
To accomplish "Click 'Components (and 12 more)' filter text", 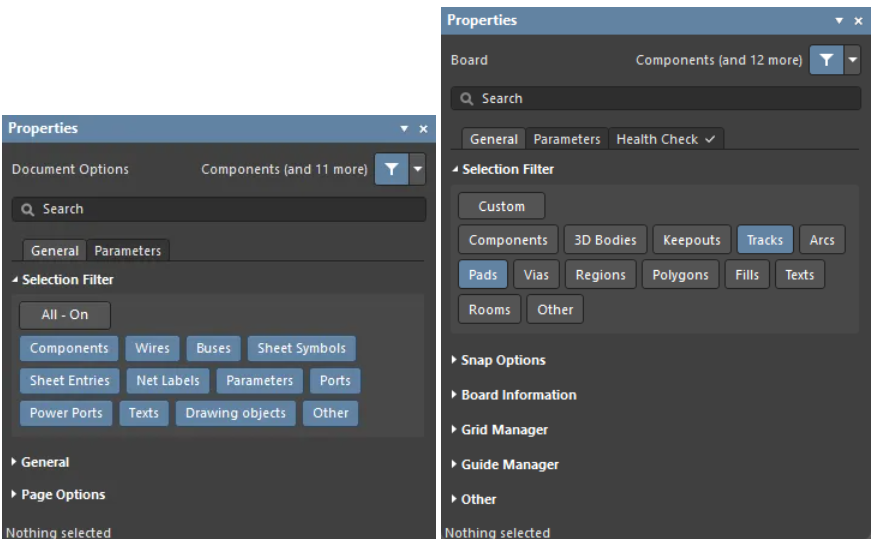I will point(719,60).
